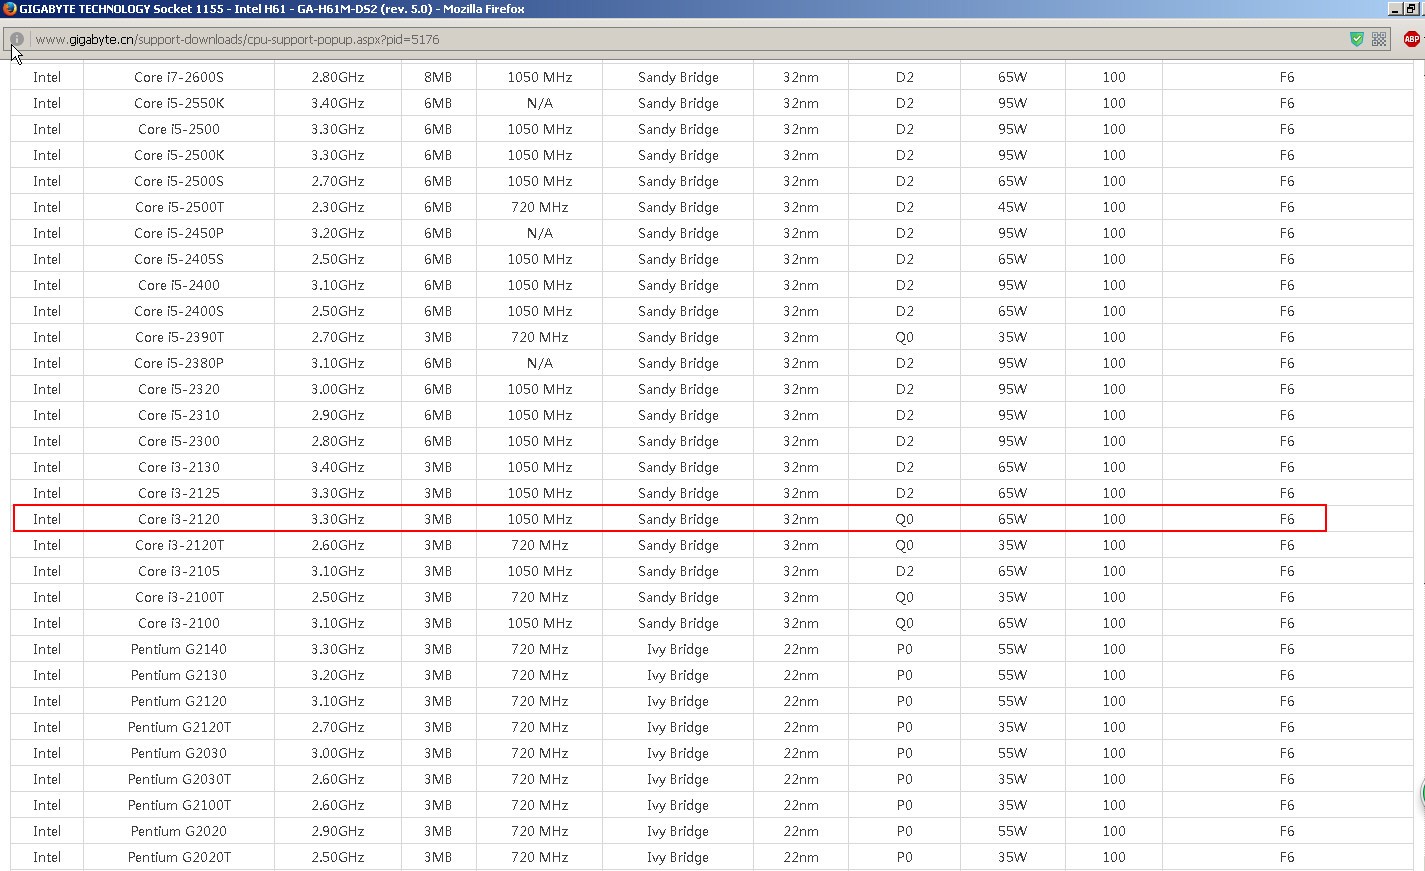Screen dimensions: 1425x871
Task: Click 45W in the Core i5-2500T row
Action: (x=1012, y=207)
